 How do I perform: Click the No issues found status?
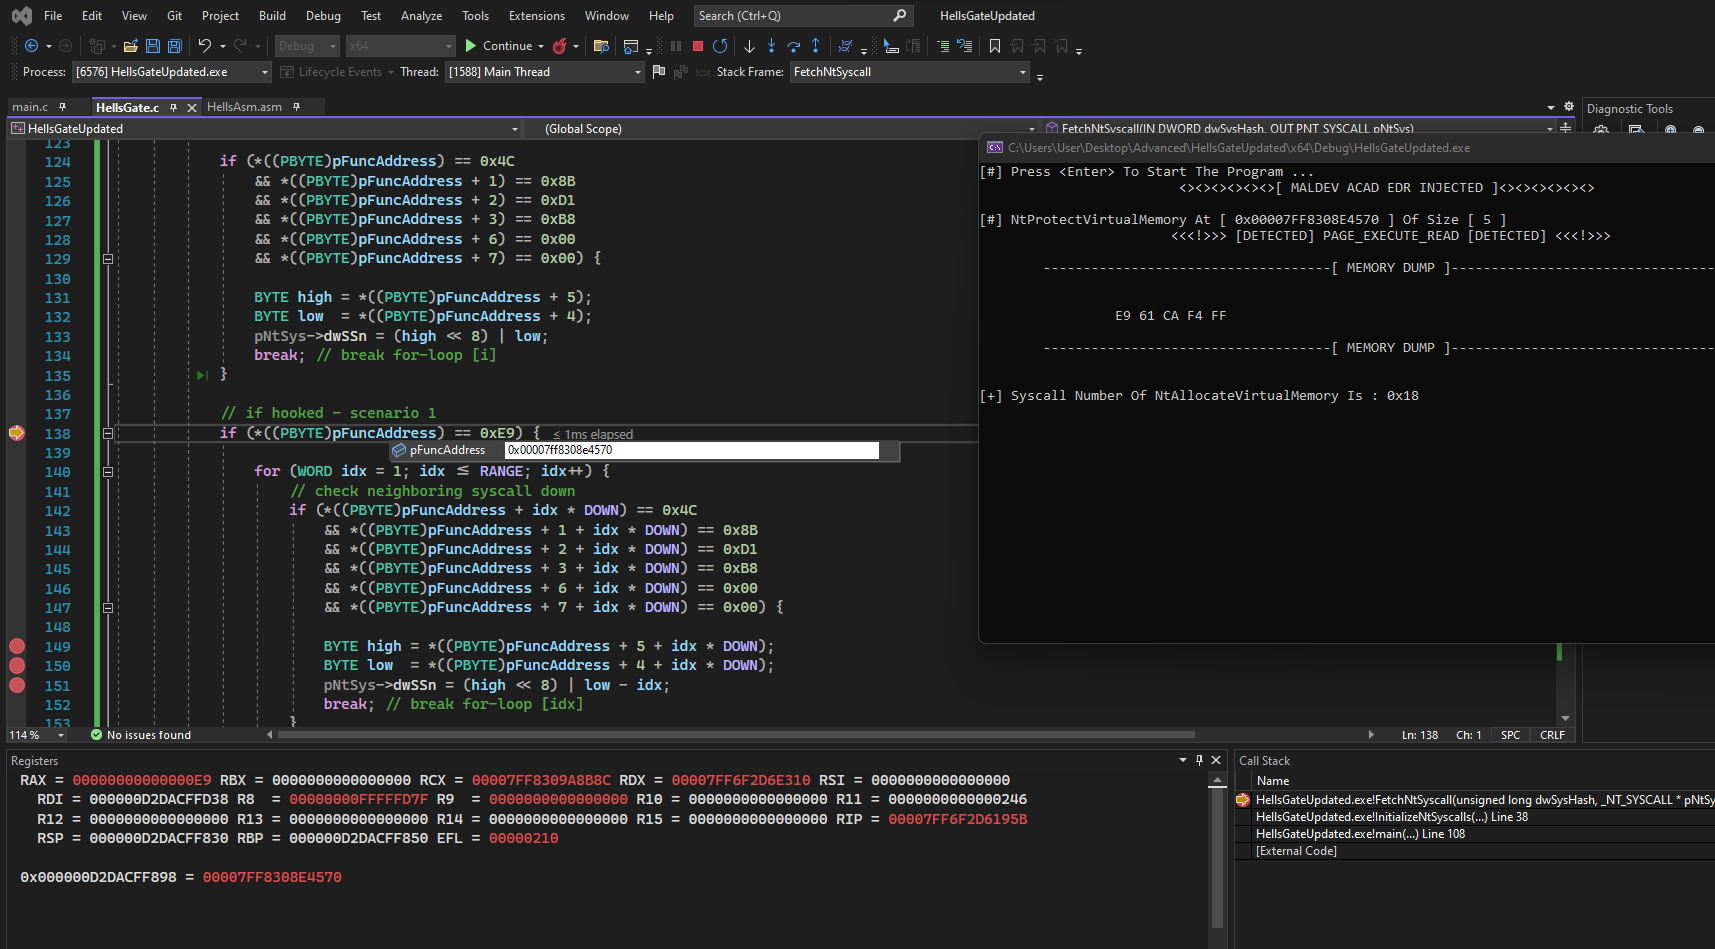coord(140,735)
